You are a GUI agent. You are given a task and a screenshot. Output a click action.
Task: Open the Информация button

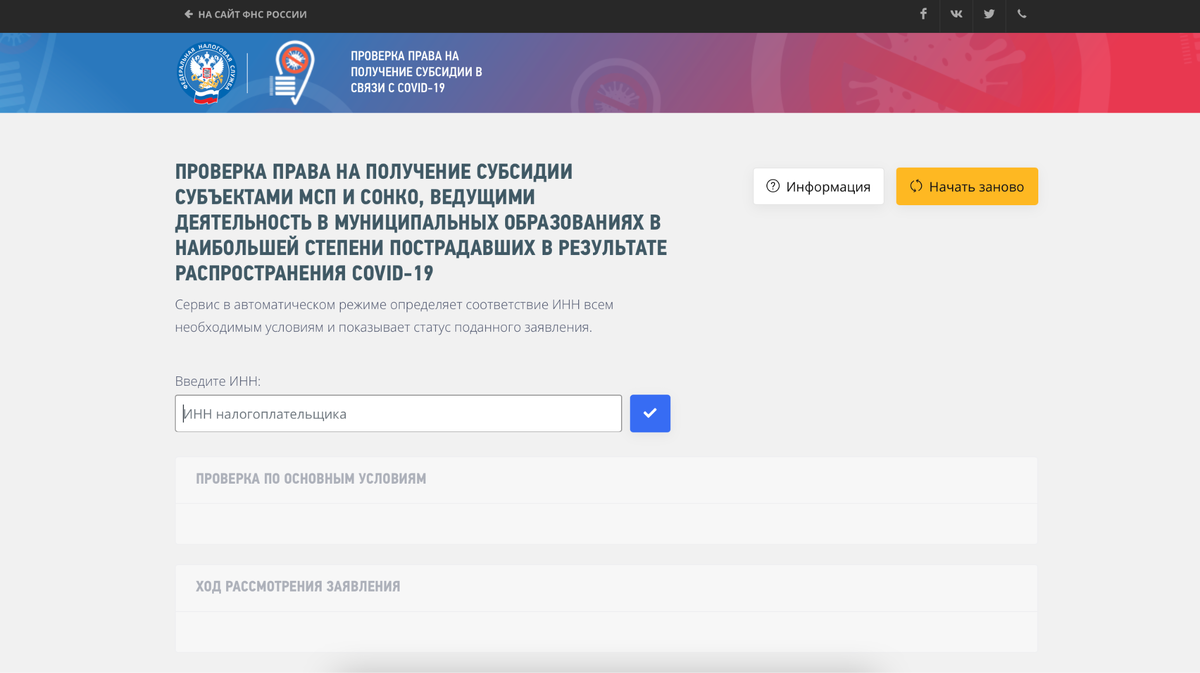(819, 186)
